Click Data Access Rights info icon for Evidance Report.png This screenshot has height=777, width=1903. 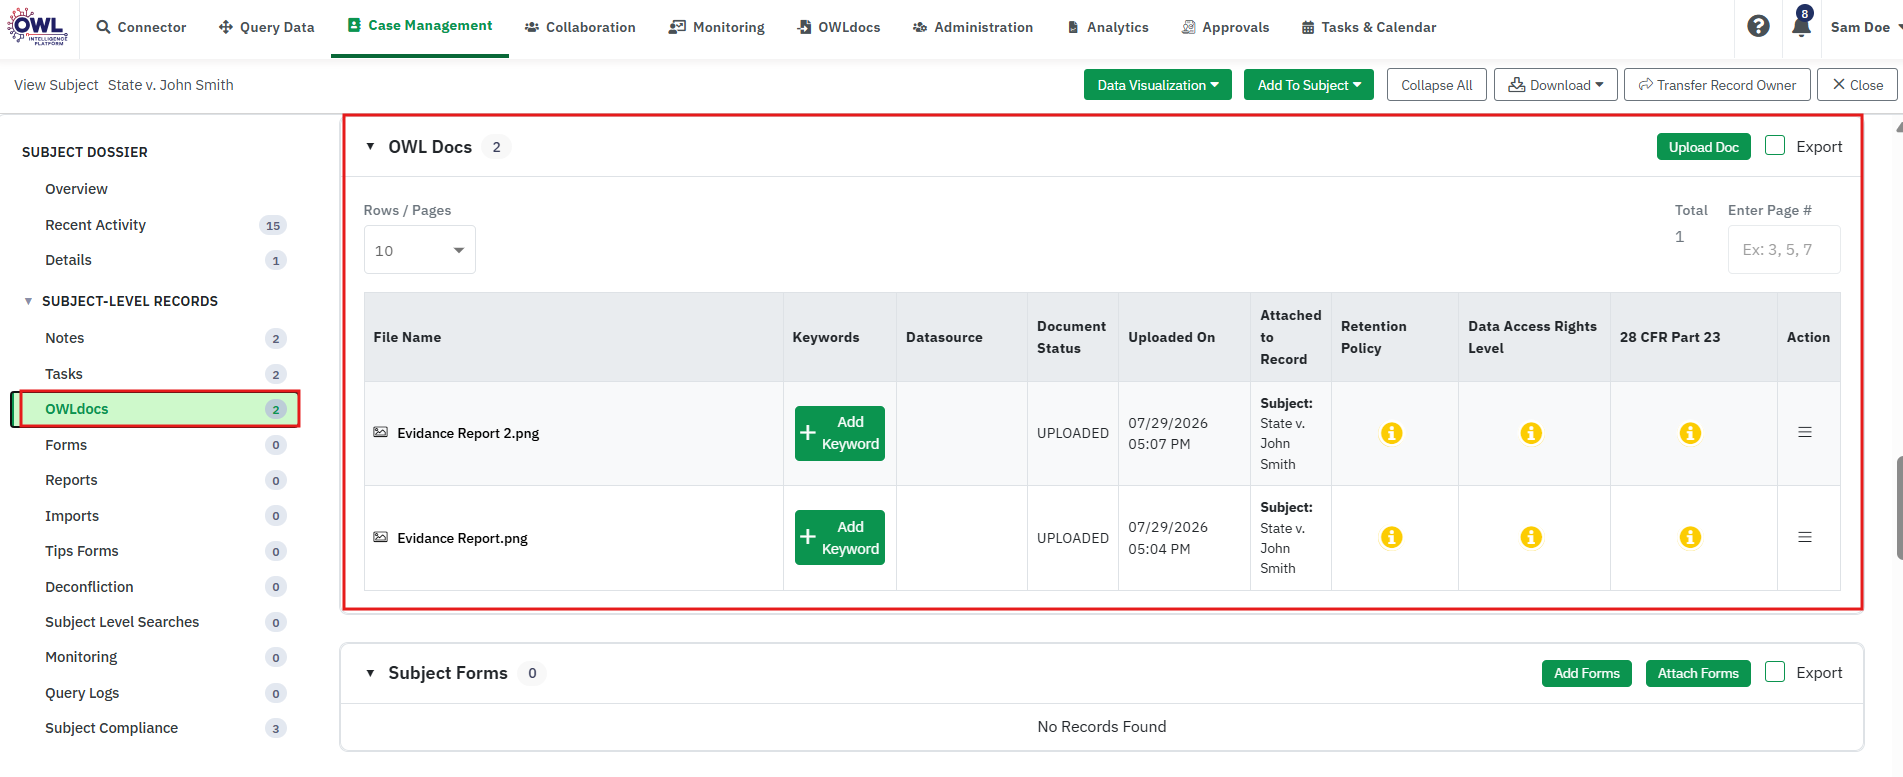point(1530,537)
